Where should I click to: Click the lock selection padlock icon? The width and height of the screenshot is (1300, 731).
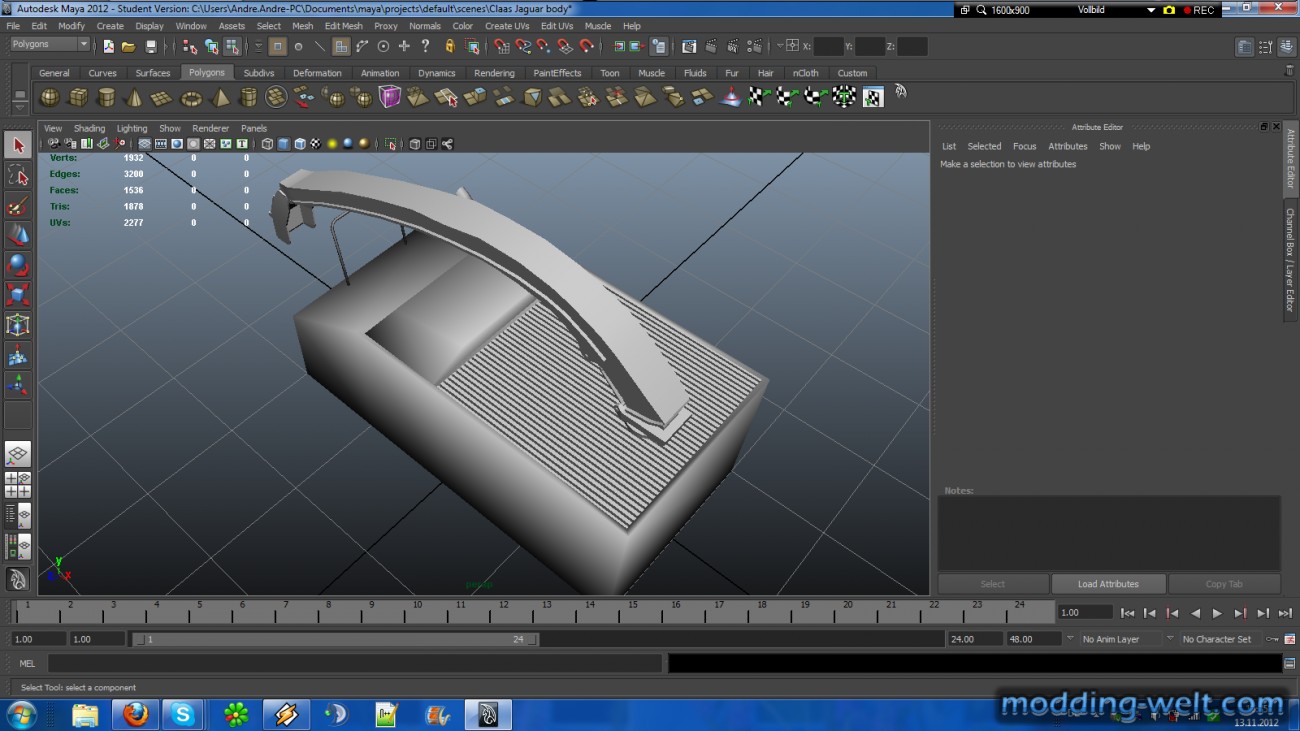(x=450, y=46)
